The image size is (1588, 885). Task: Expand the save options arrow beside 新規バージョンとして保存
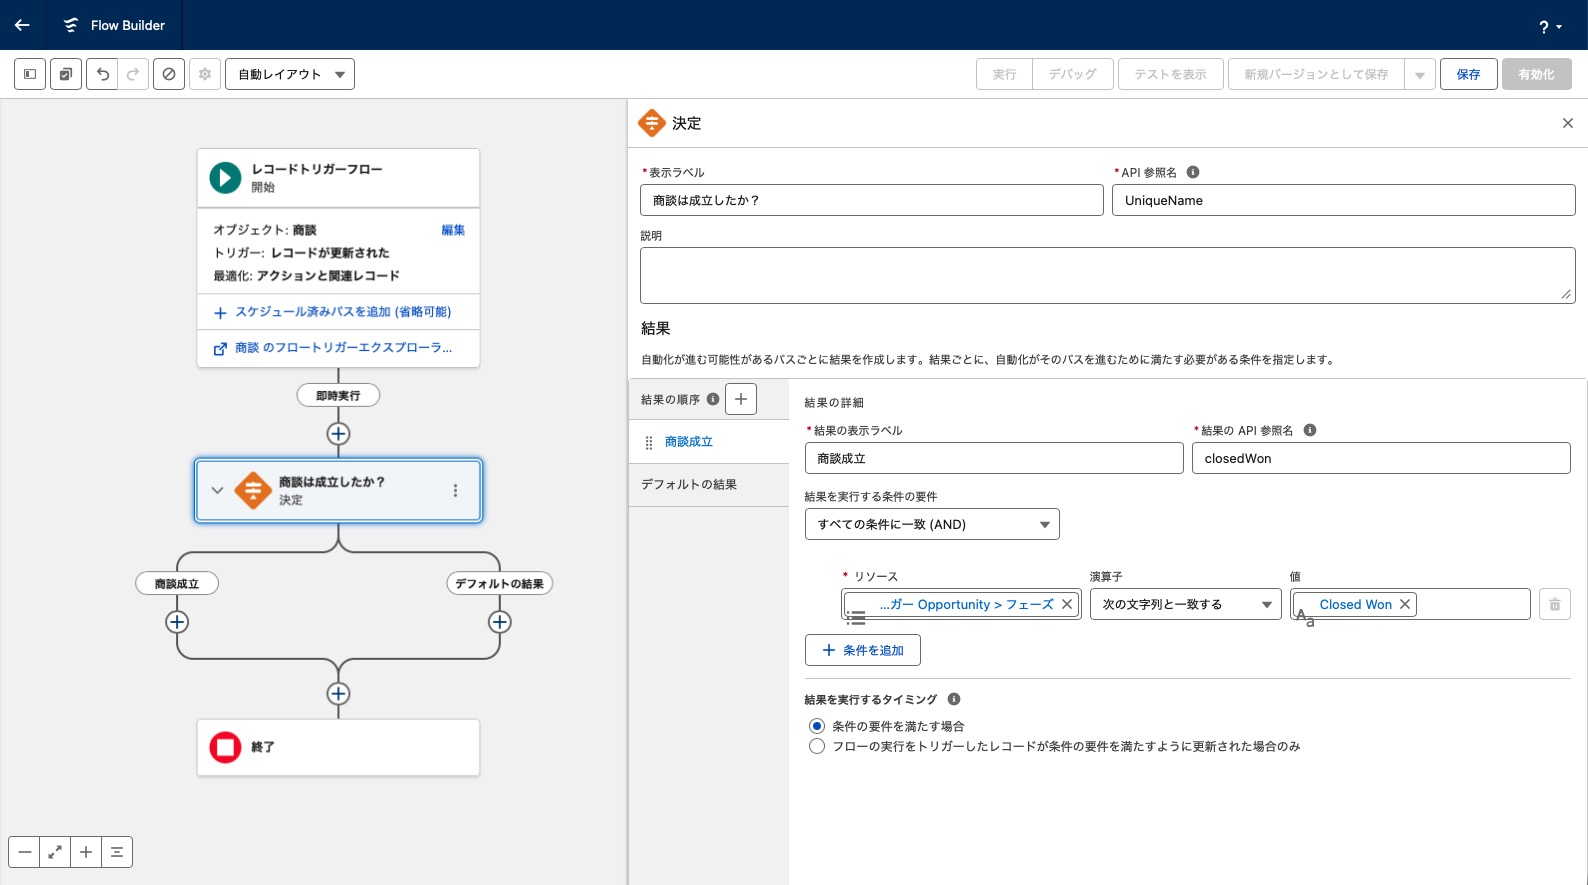click(x=1420, y=74)
